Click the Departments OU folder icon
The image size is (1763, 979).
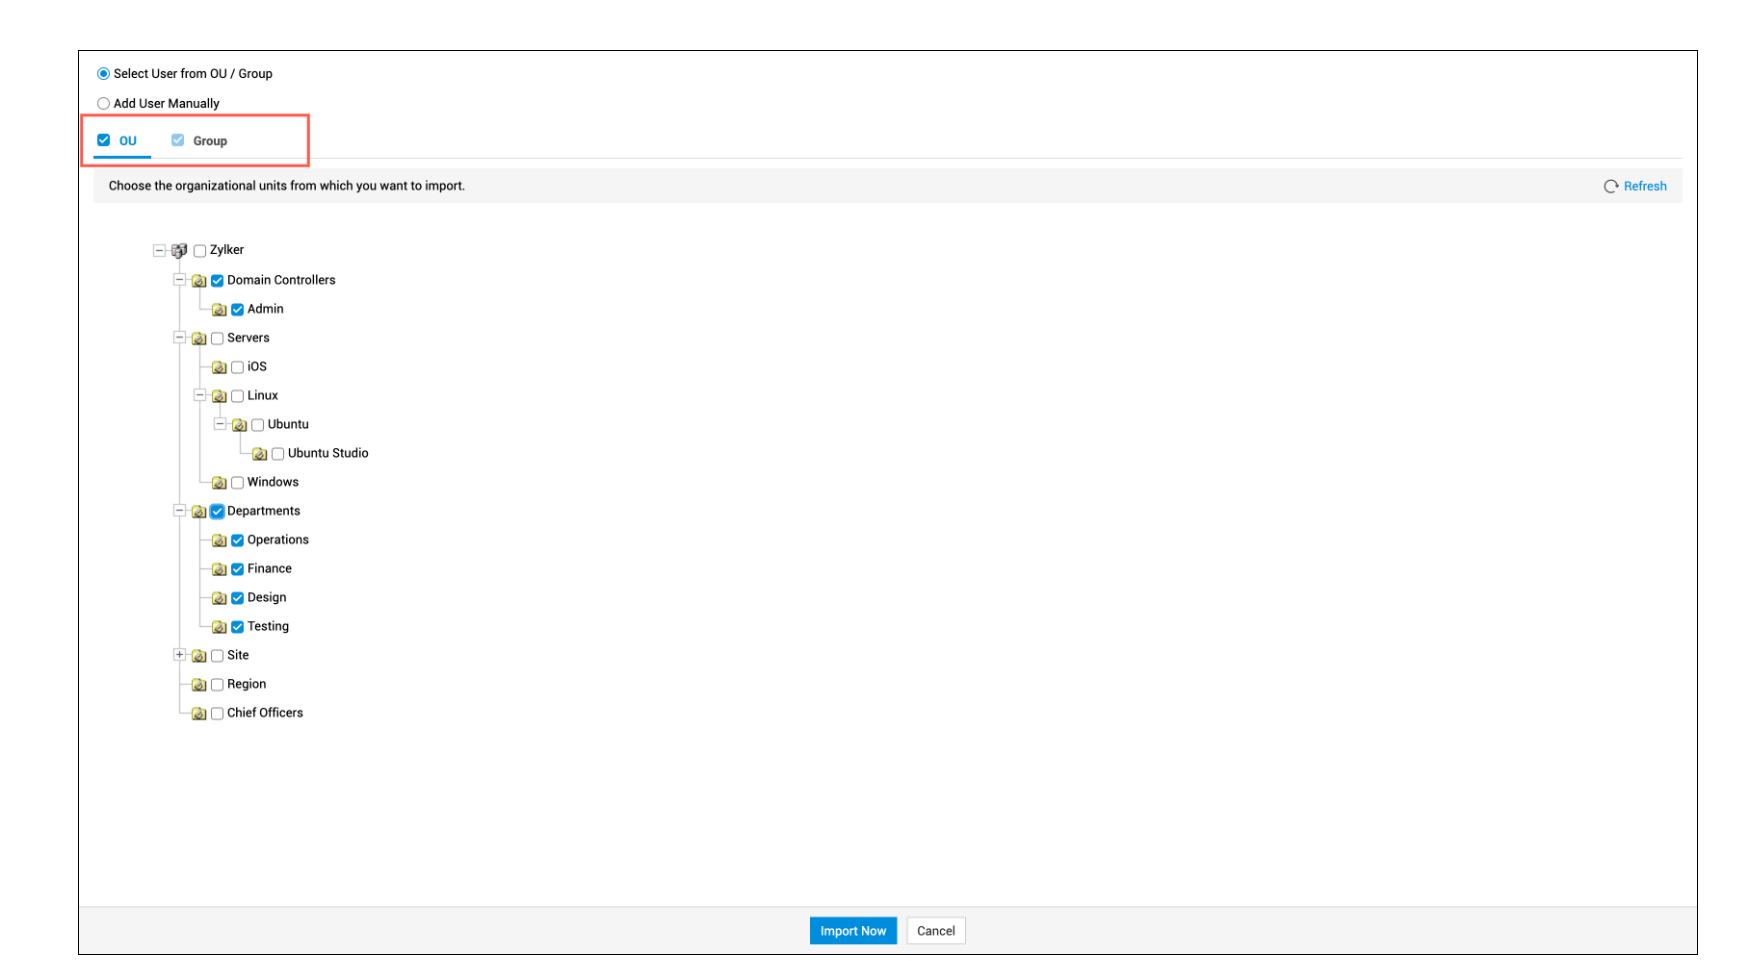(x=199, y=512)
